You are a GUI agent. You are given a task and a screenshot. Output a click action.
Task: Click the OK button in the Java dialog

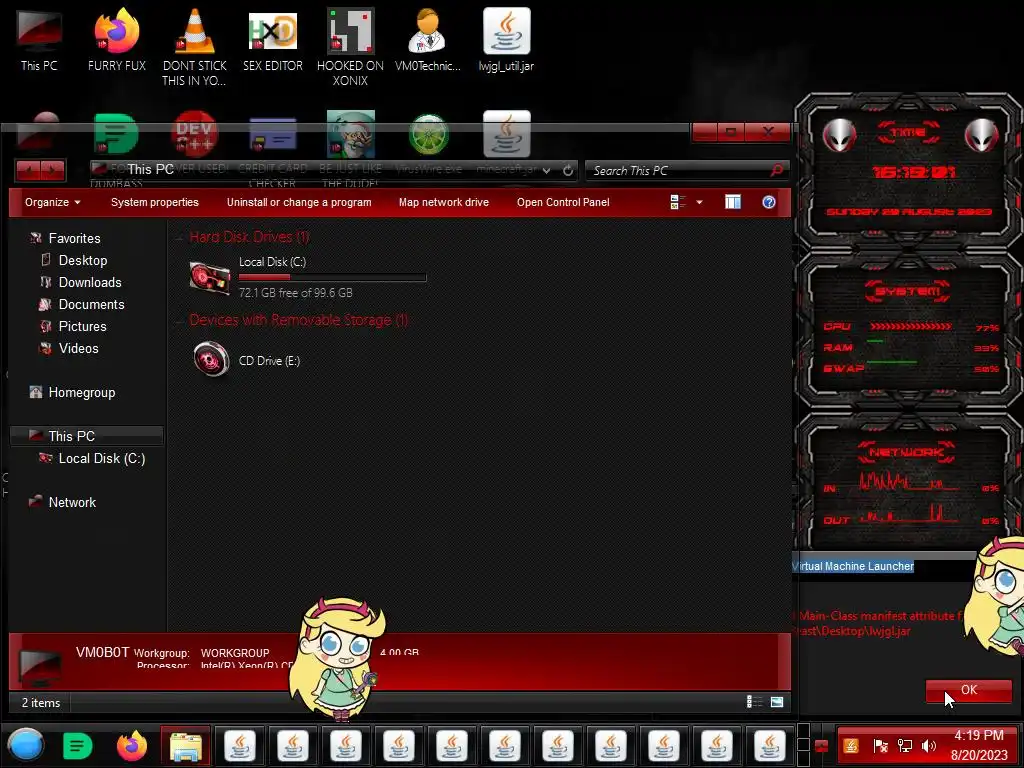pos(968,690)
